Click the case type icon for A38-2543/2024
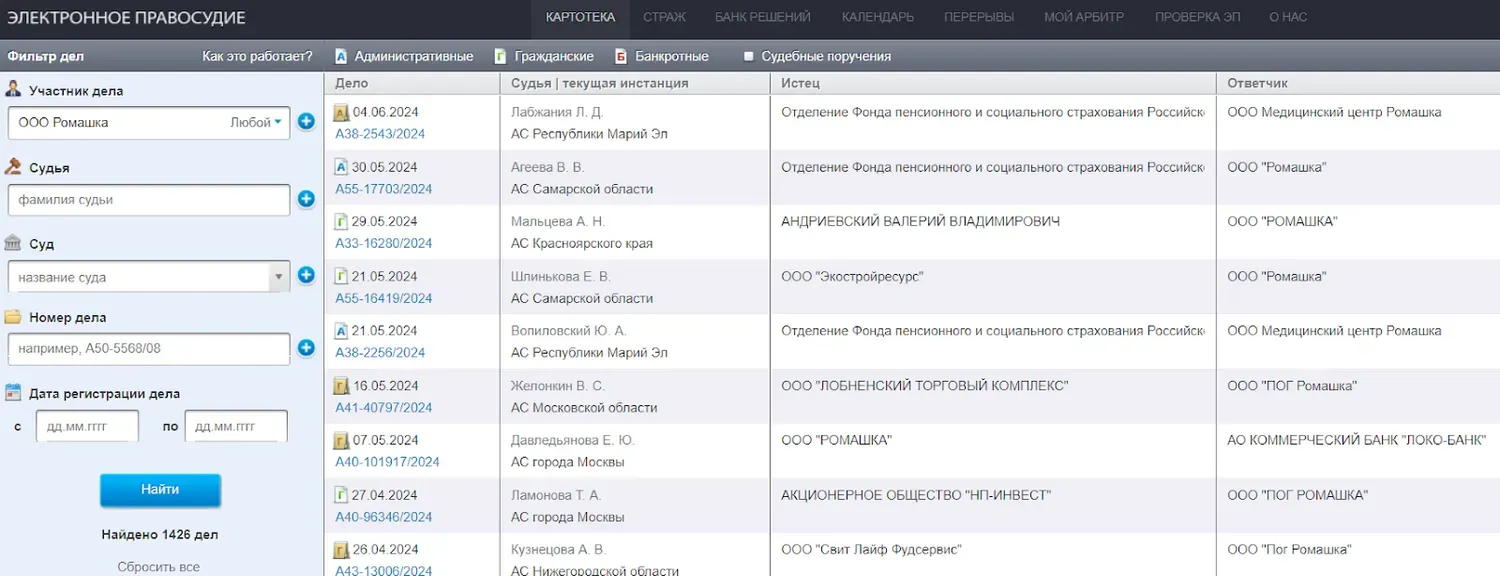The height and width of the screenshot is (576, 1500). pos(341,112)
